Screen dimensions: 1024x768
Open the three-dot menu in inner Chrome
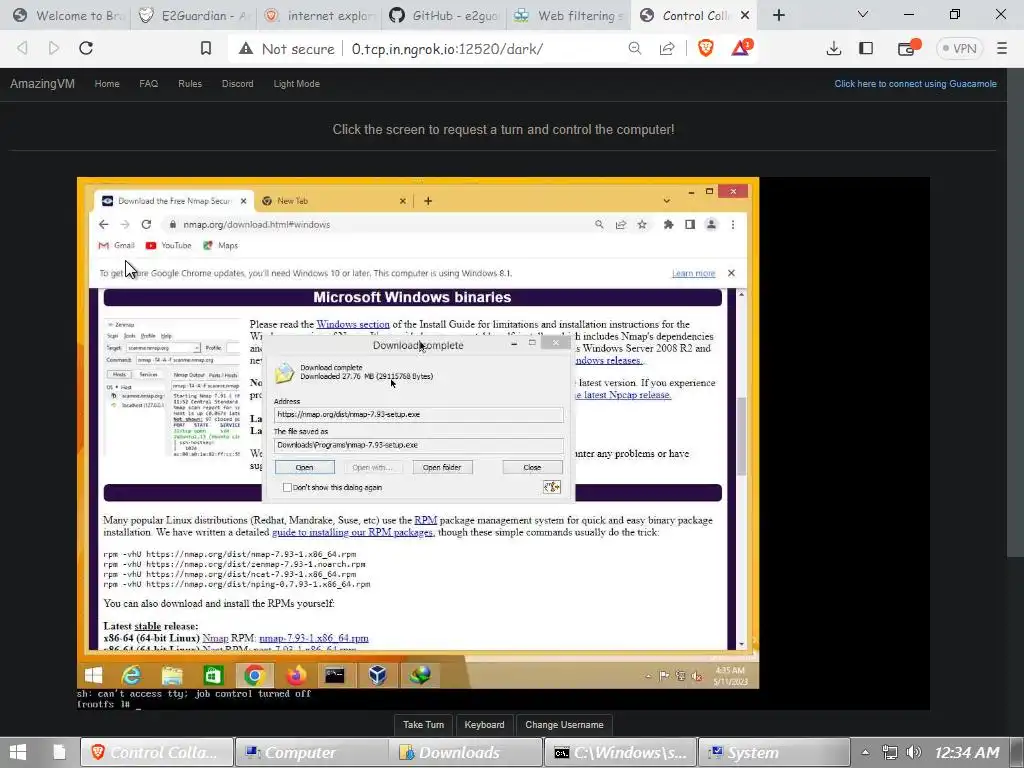[733, 225]
